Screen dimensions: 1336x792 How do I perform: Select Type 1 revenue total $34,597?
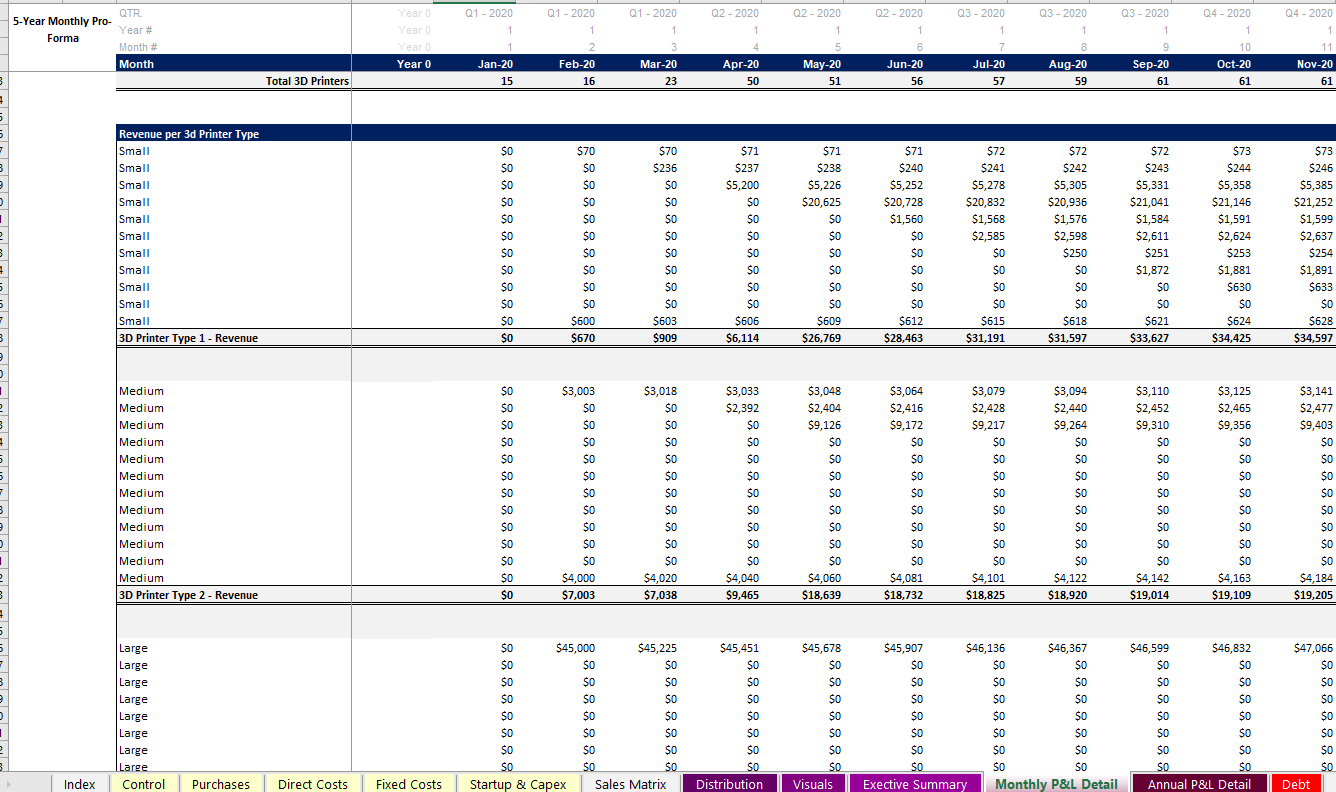1313,338
